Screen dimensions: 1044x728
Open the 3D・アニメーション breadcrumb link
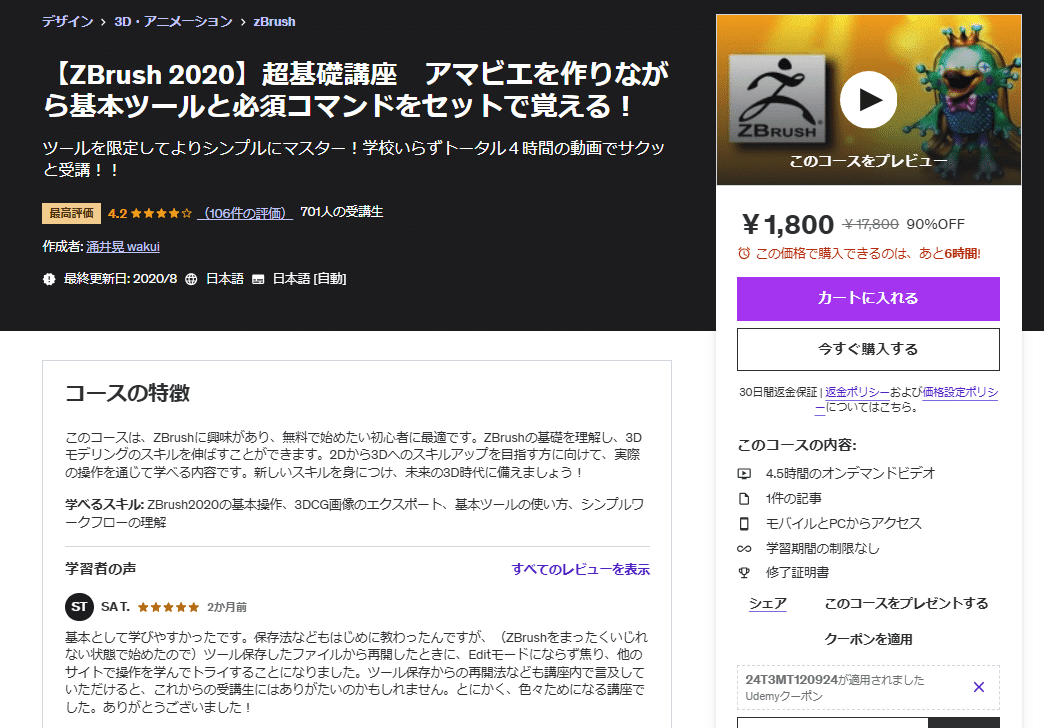(173, 21)
